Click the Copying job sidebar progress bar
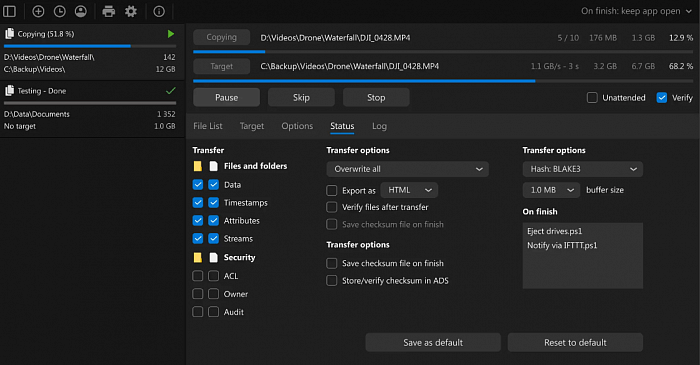This screenshot has height=365, width=700. 90,46
